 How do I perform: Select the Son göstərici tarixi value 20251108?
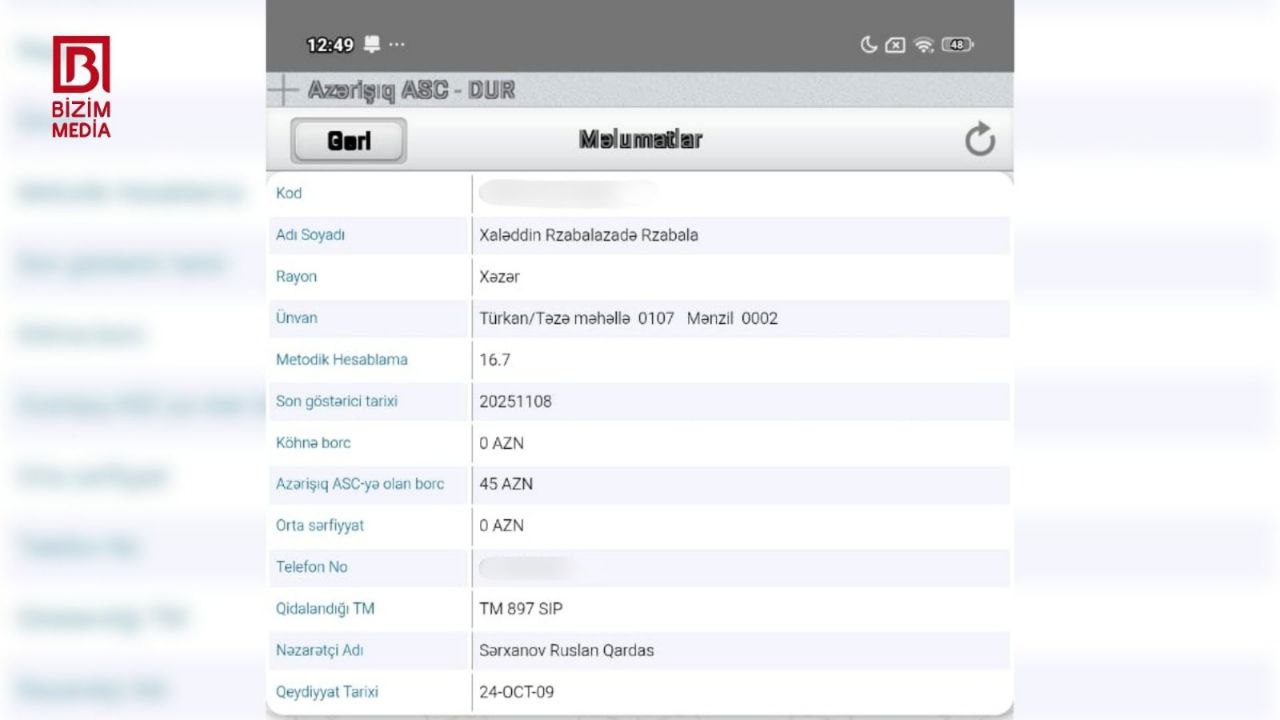[515, 402]
